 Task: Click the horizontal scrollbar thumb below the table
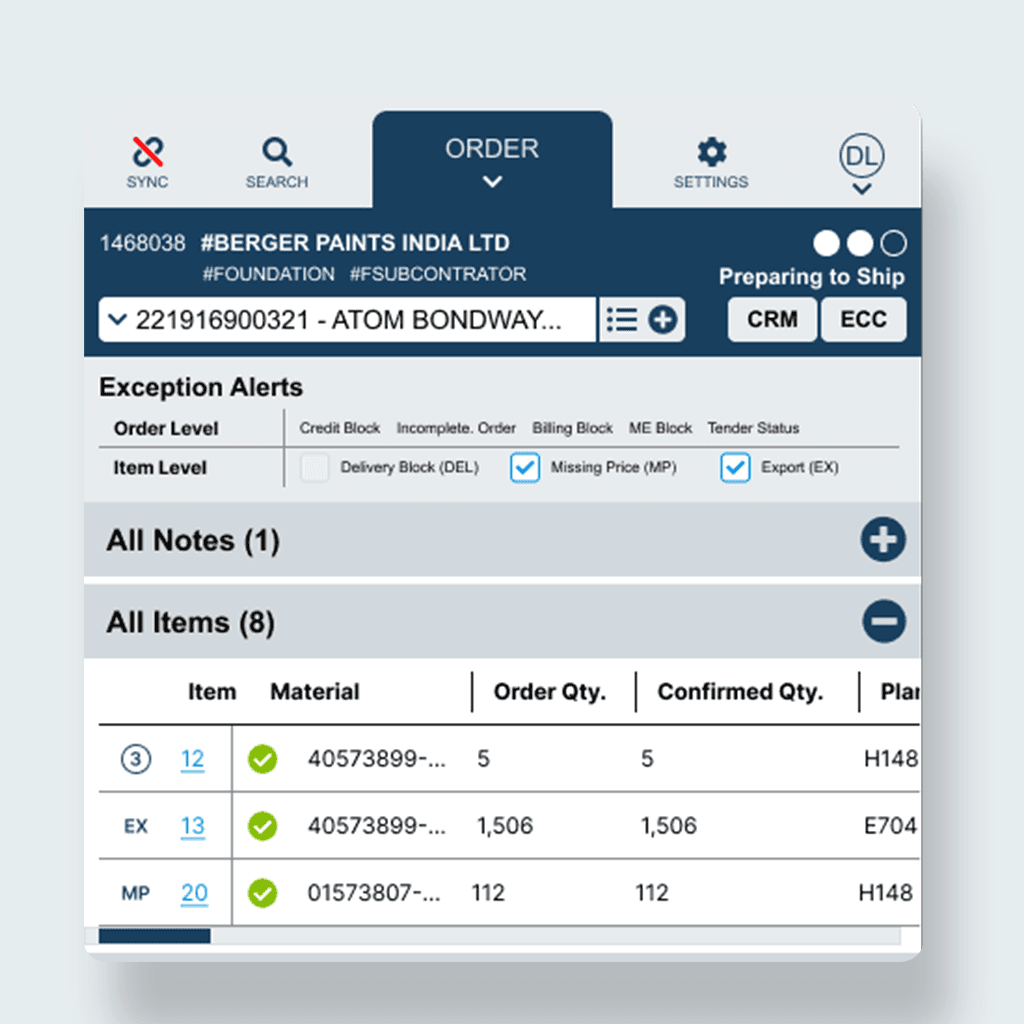click(x=155, y=936)
